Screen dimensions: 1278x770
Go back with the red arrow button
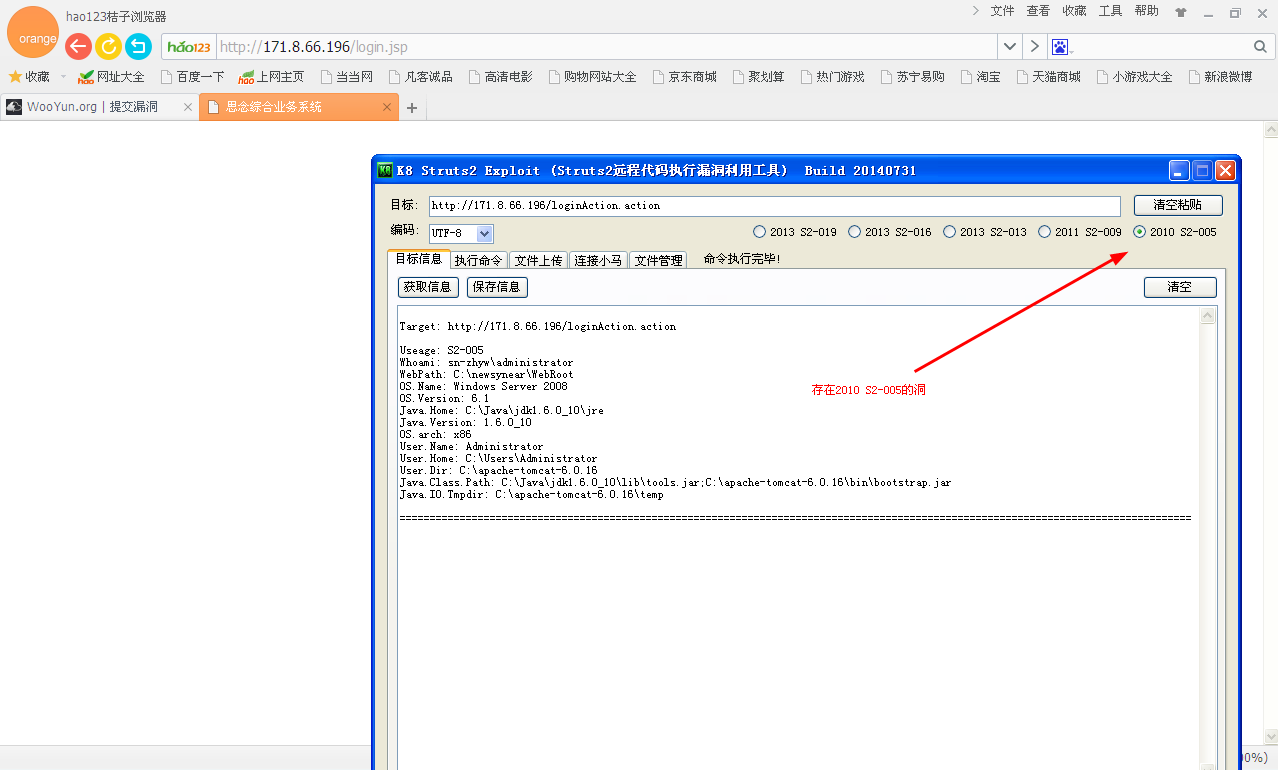(78, 46)
